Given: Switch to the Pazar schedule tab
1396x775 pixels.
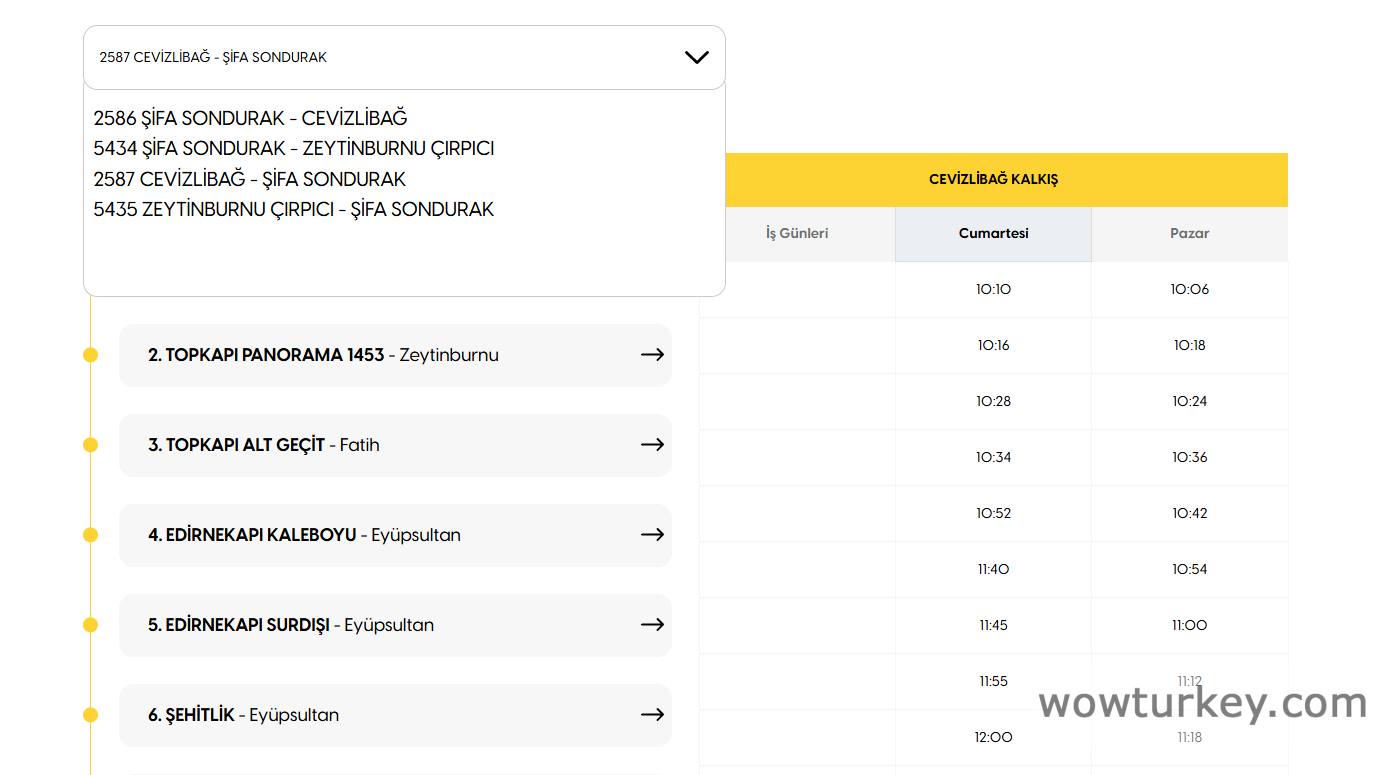Looking at the screenshot, I should pos(1189,234).
